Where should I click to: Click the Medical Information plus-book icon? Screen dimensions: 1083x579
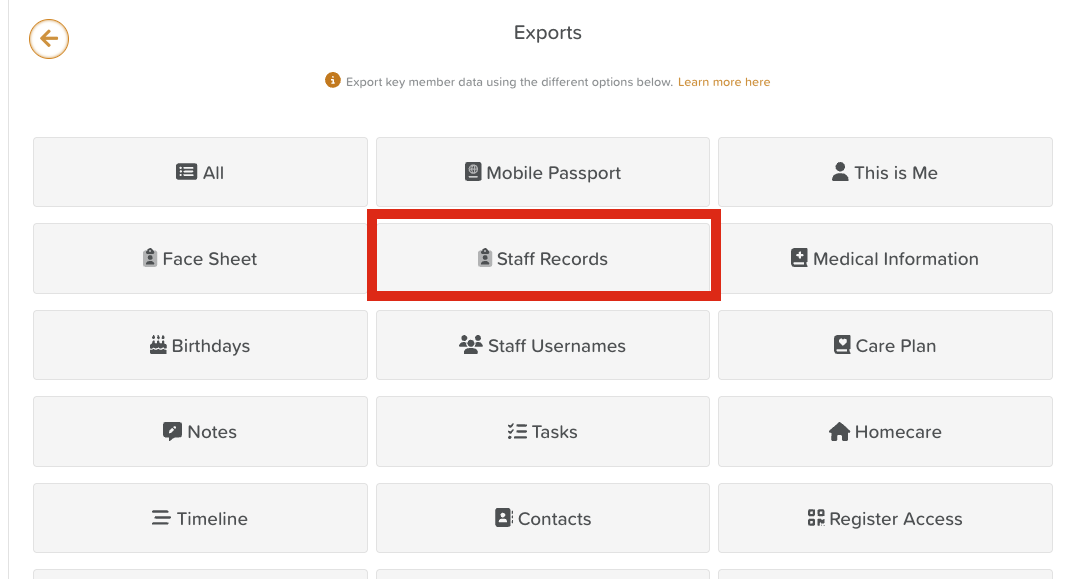[799, 258]
